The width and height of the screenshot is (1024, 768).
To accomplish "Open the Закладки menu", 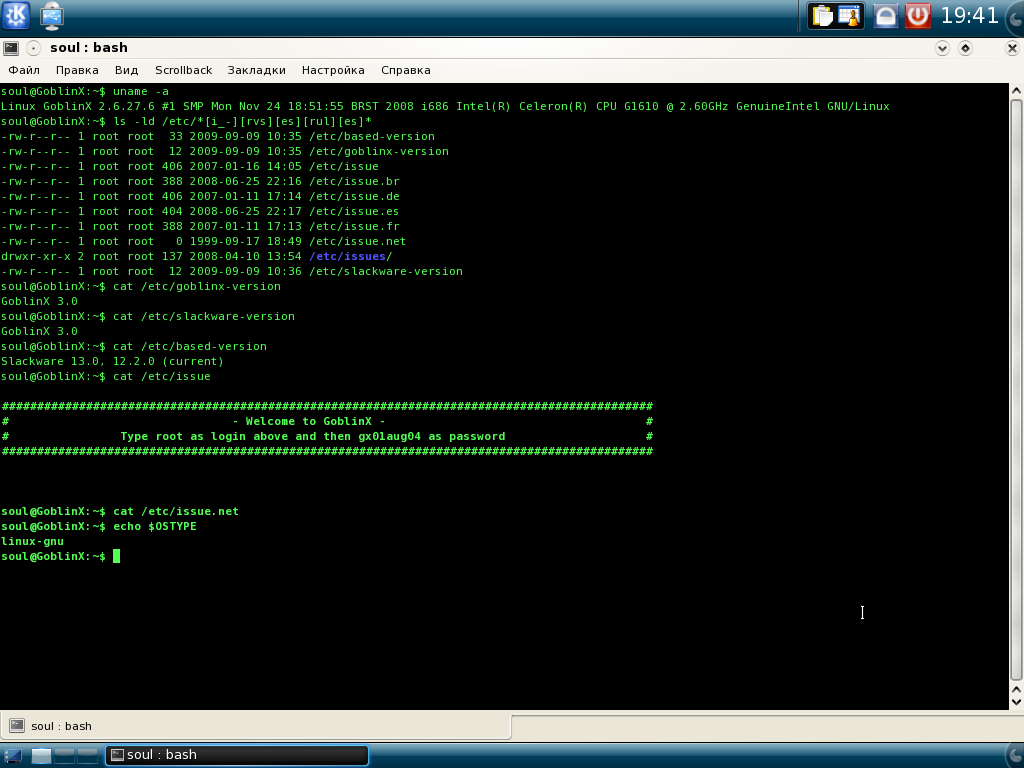I will (257, 70).
